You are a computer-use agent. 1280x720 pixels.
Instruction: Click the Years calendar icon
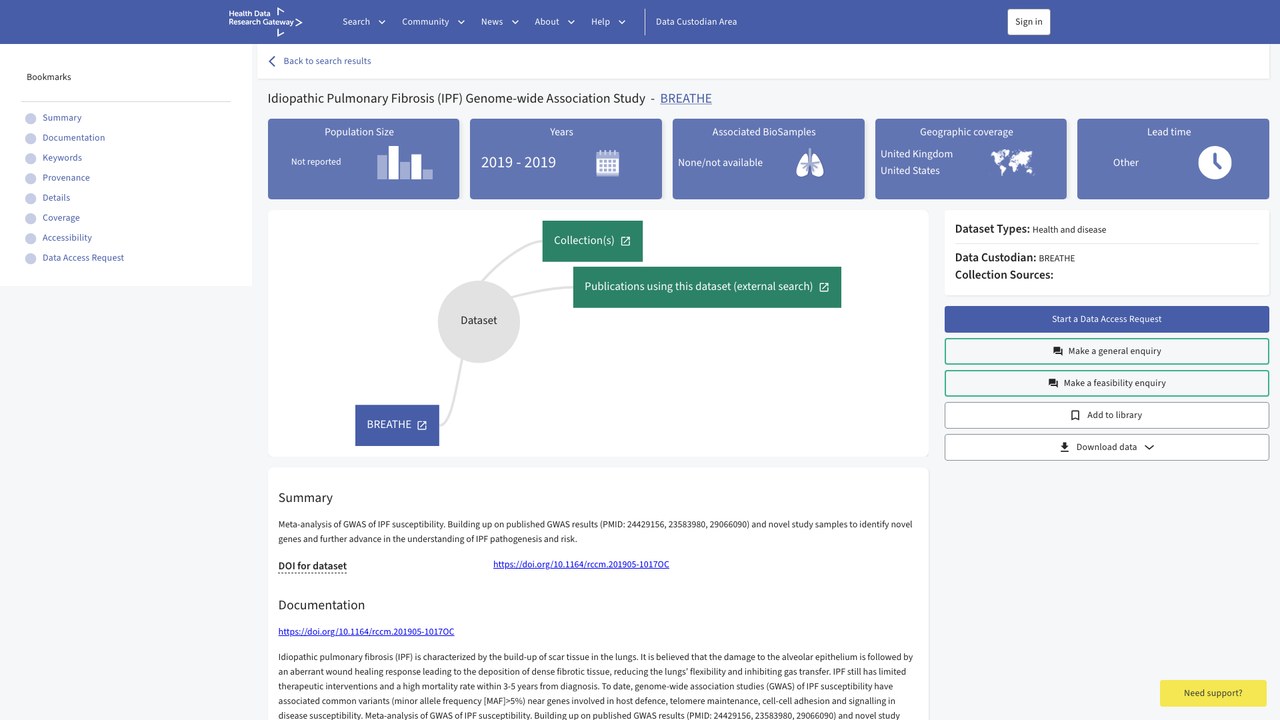(608, 163)
